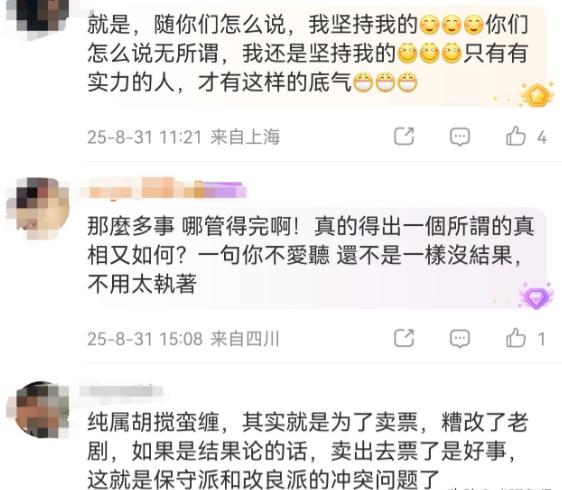Open the avatar of the Sichuan commenter
This screenshot has height=490, width=562.
point(38,208)
